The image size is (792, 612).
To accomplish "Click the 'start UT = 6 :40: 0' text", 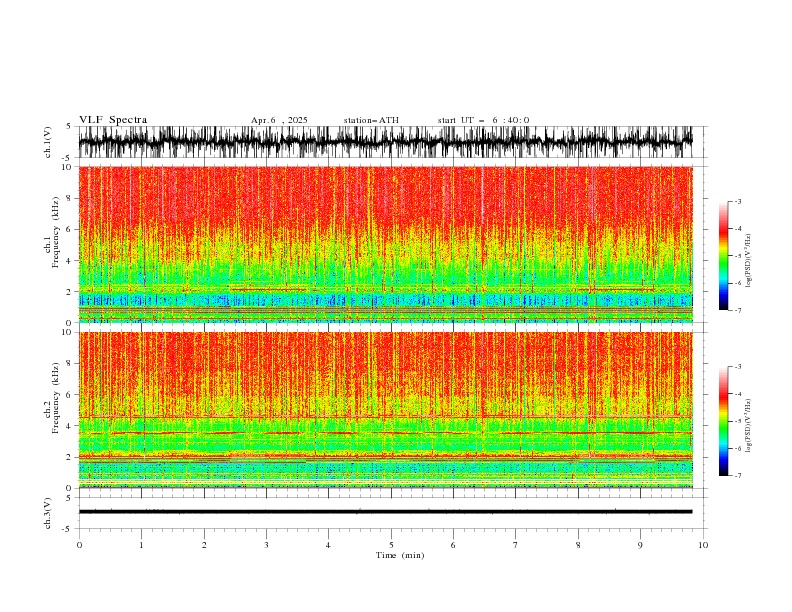I will tap(483, 120).
